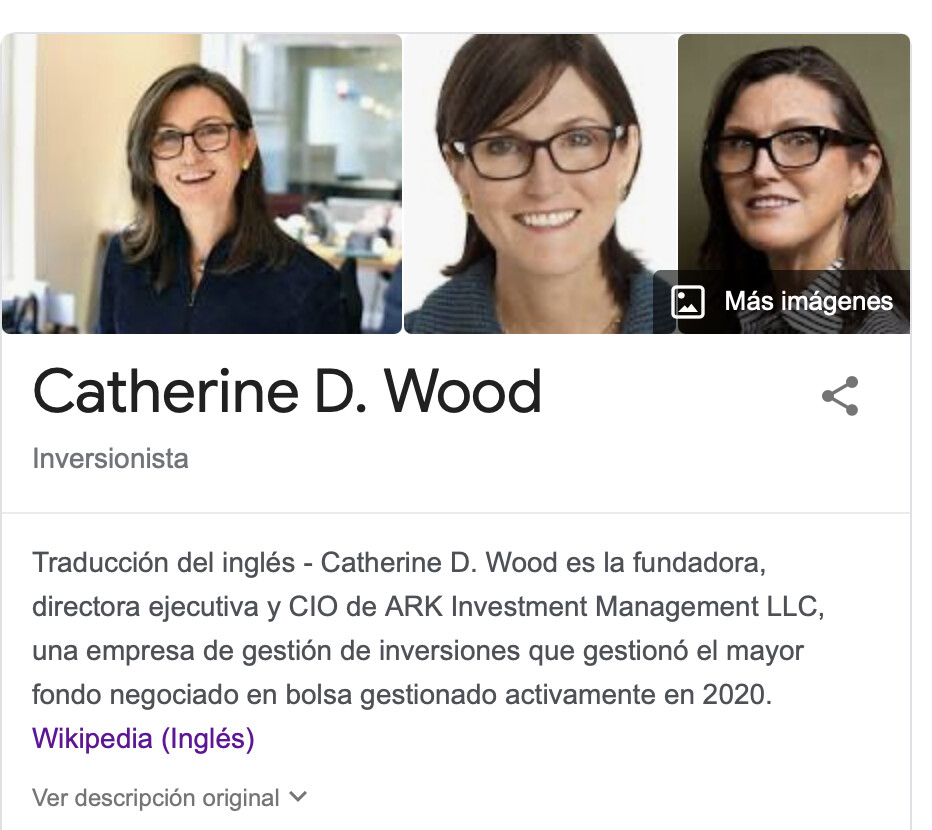Click ARK Investment Management LLC text
932x830 pixels.
pyautogui.click(x=602, y=607)
